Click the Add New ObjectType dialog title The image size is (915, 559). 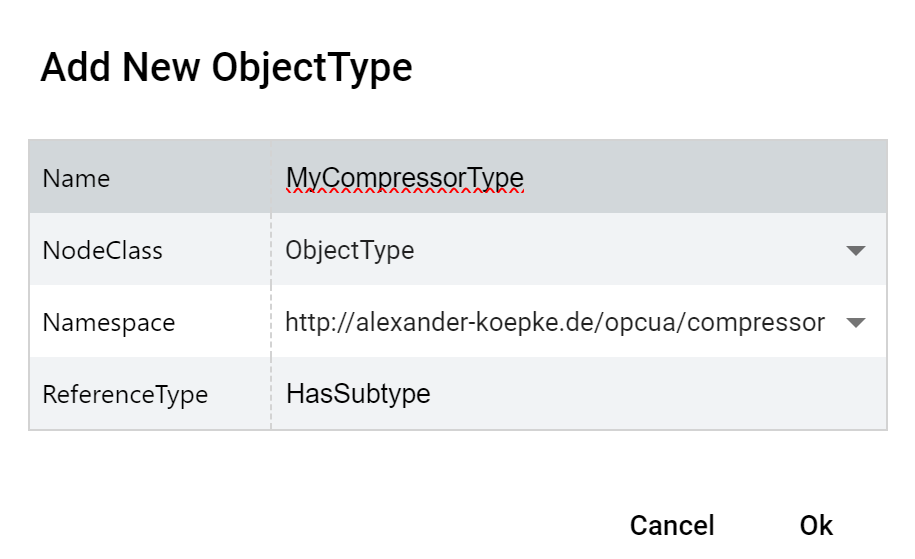click(x=226, y=68)
